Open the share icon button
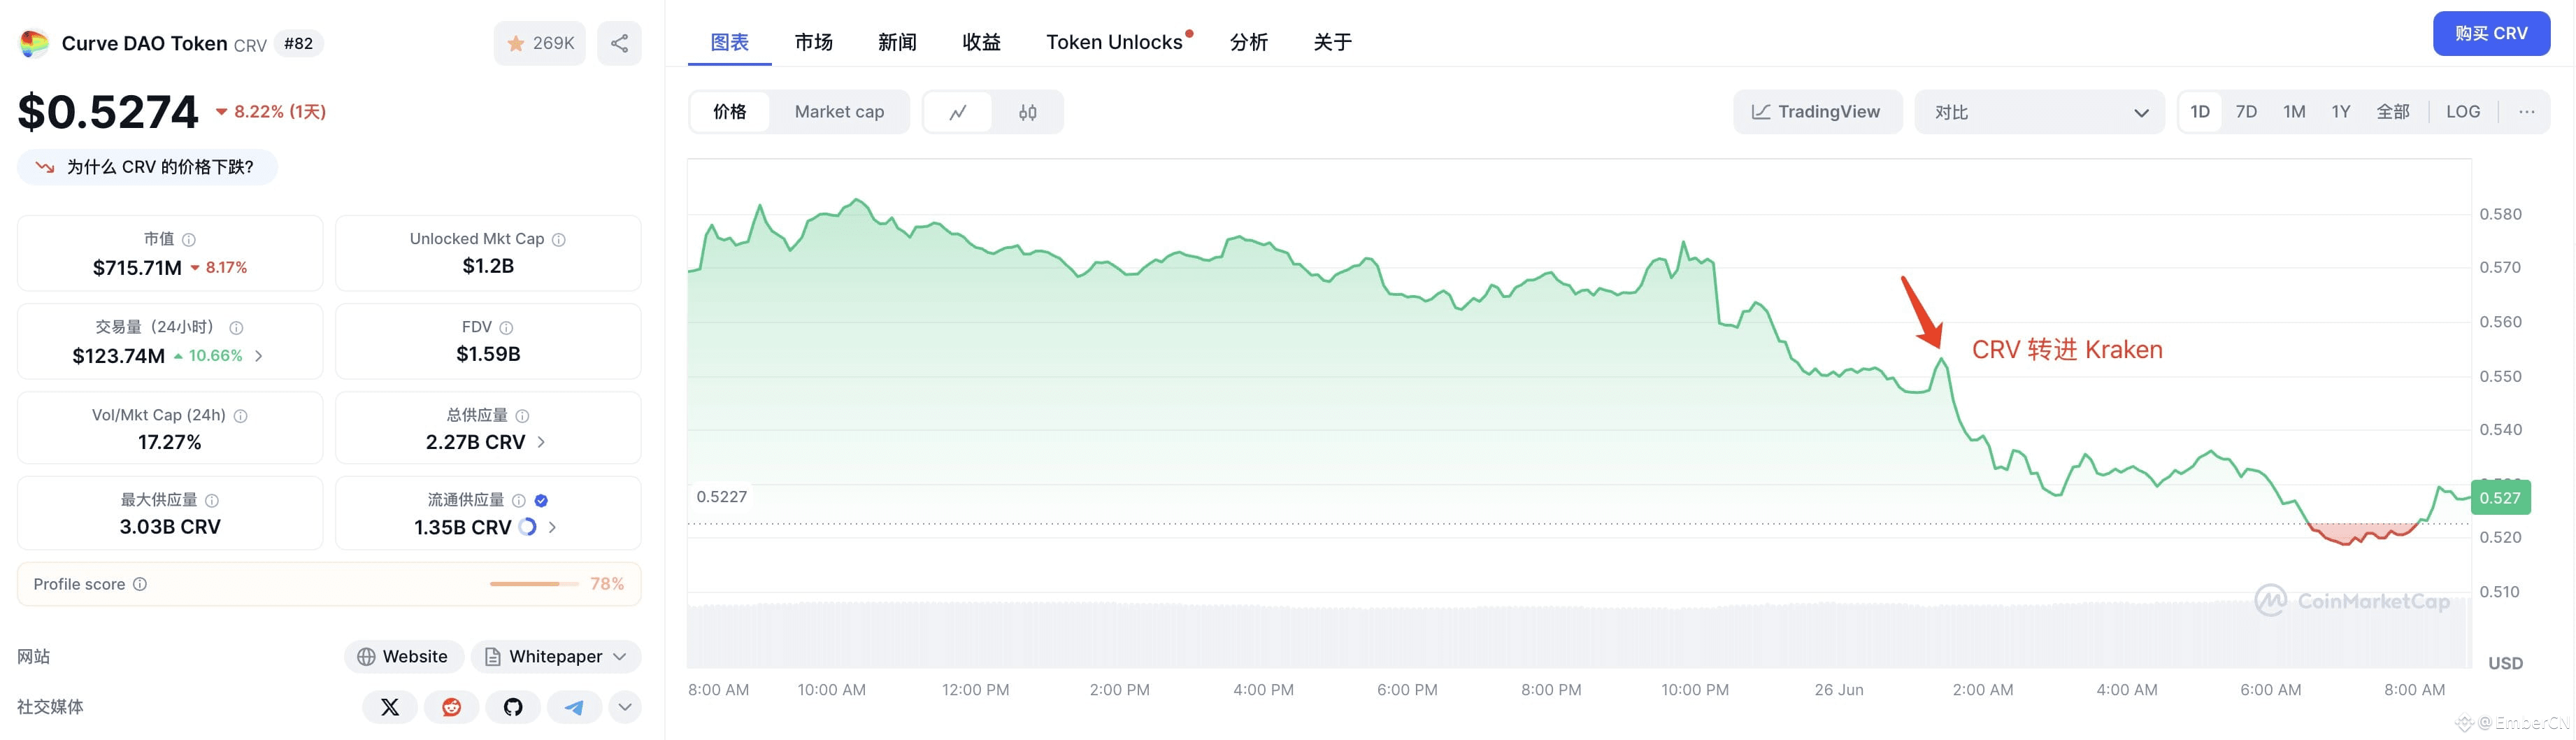The width and height of the screenshot is (2576, 740). (x=620, y=43)
